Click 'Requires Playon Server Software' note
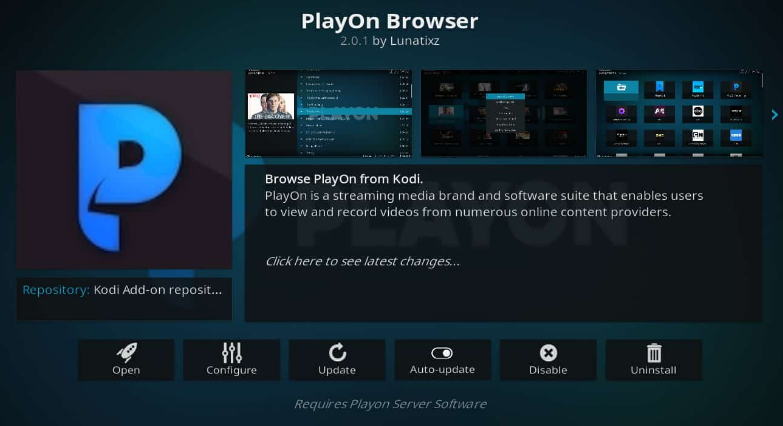 coord(390,404)
